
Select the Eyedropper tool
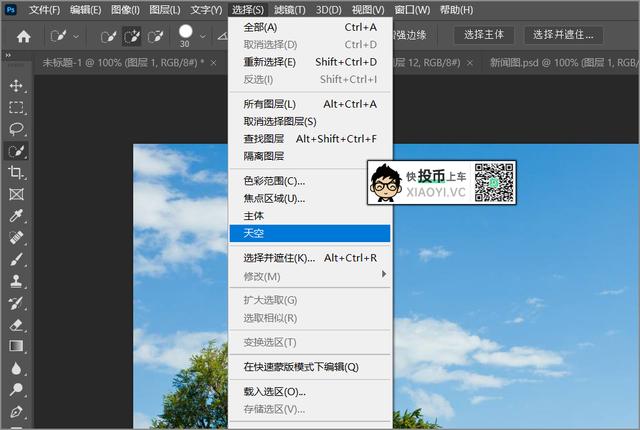point(16,216)
